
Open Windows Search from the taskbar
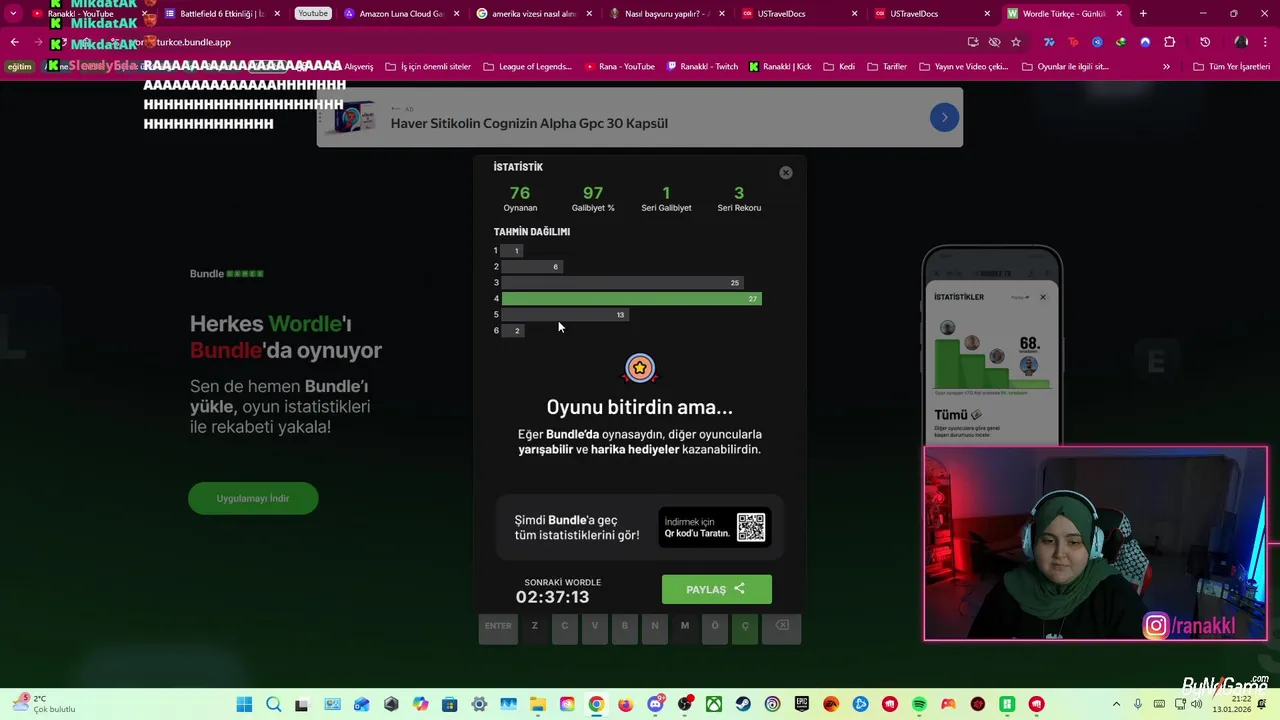click(x=273, y=705)
